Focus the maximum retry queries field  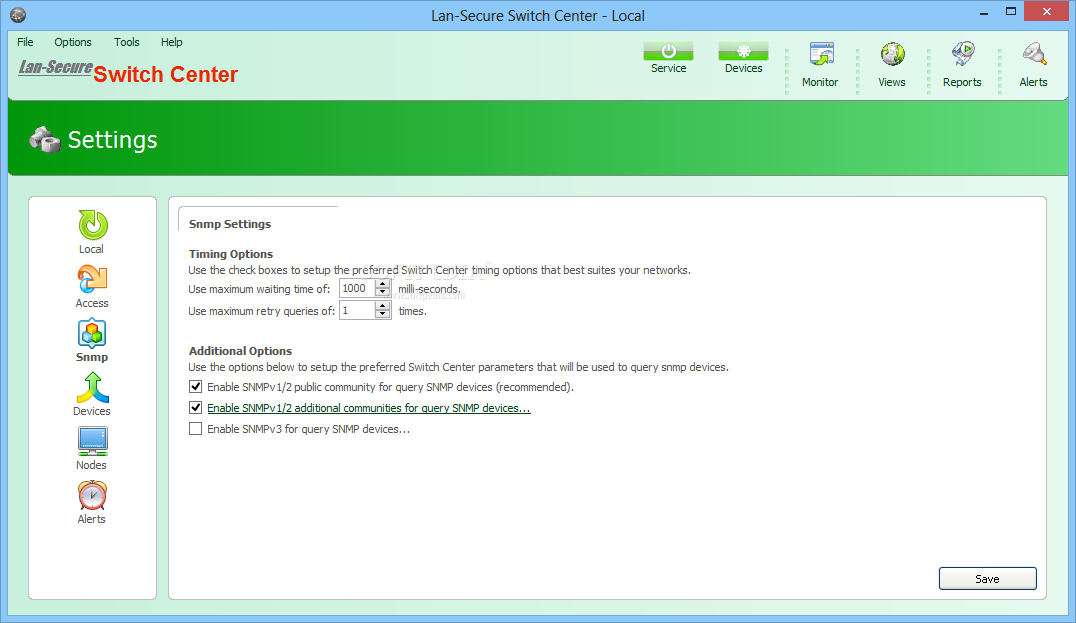358,310
